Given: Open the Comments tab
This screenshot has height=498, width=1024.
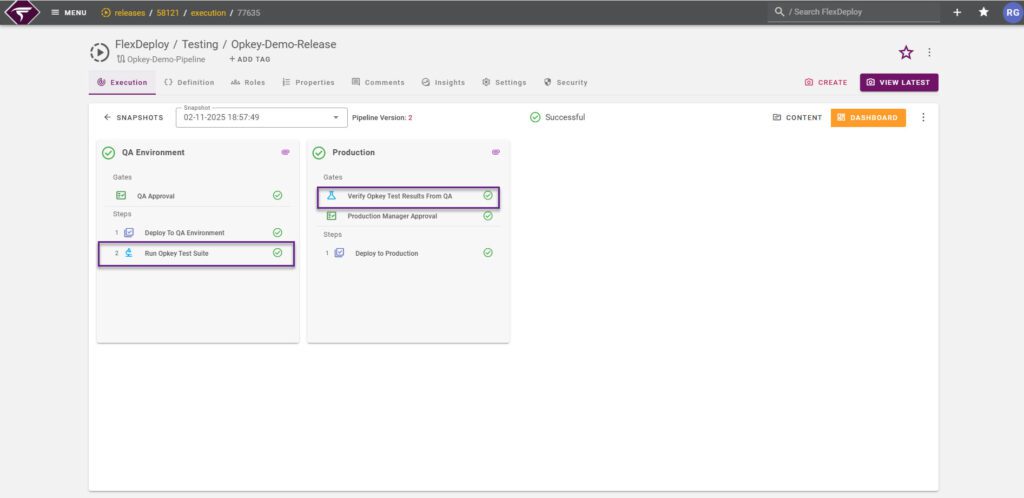Looking at the screenshot, I should coord(378,83).
